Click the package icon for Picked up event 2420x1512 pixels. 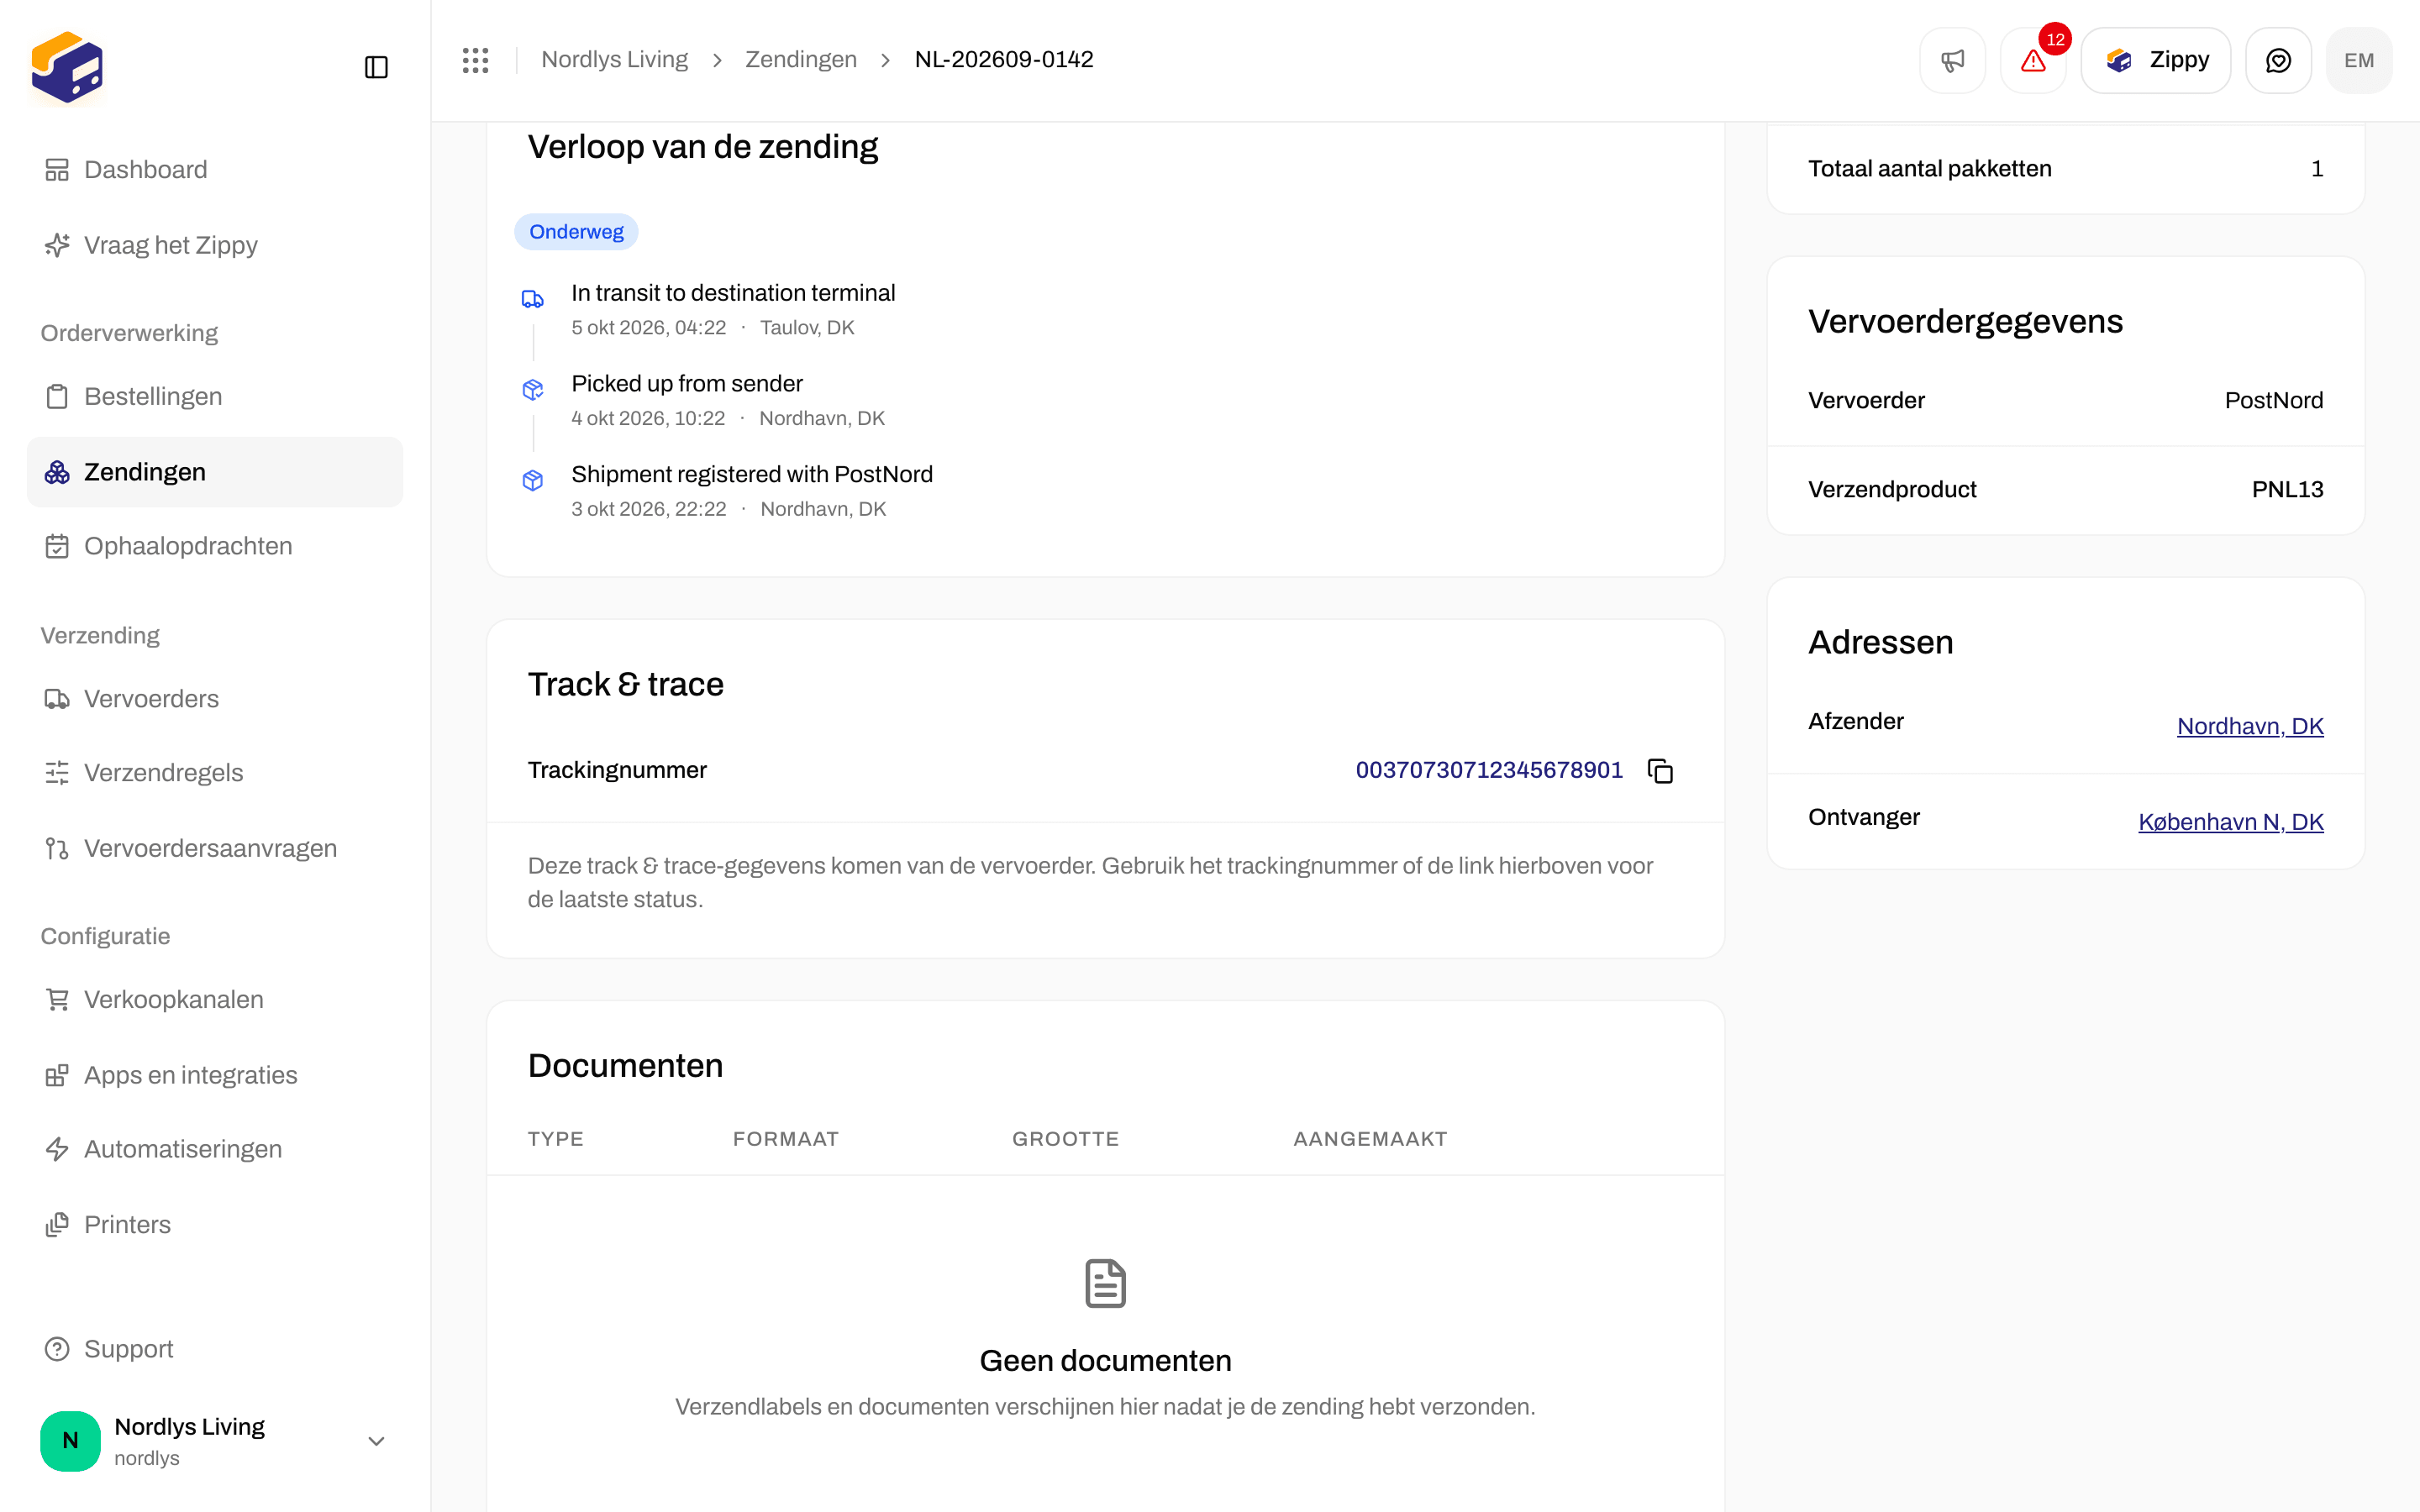click(x=533, y=390)
